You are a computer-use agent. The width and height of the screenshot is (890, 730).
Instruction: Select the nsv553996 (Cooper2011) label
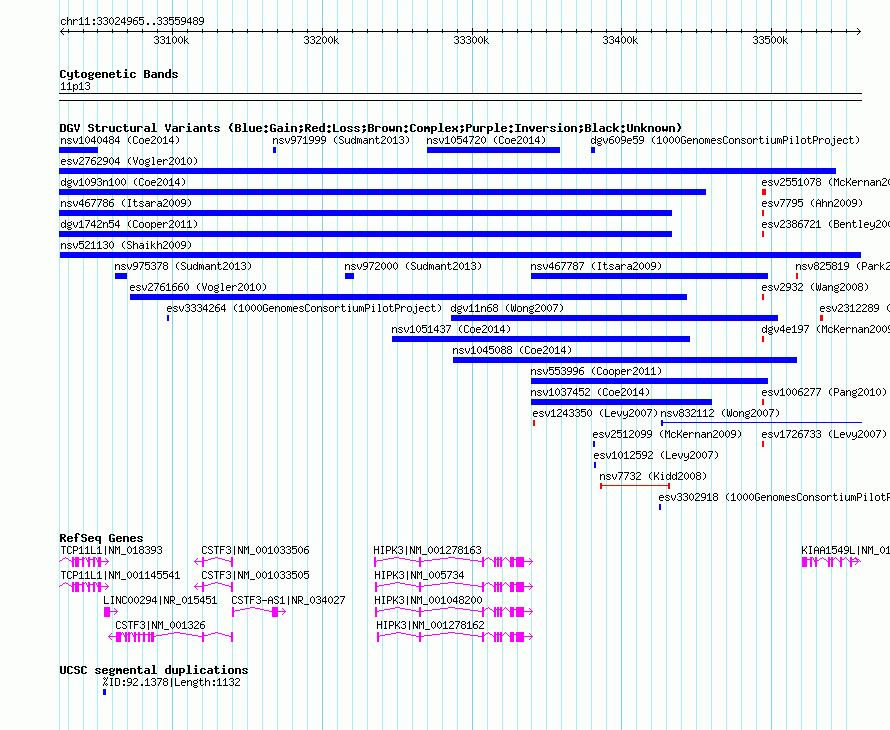tap(596, 371)
